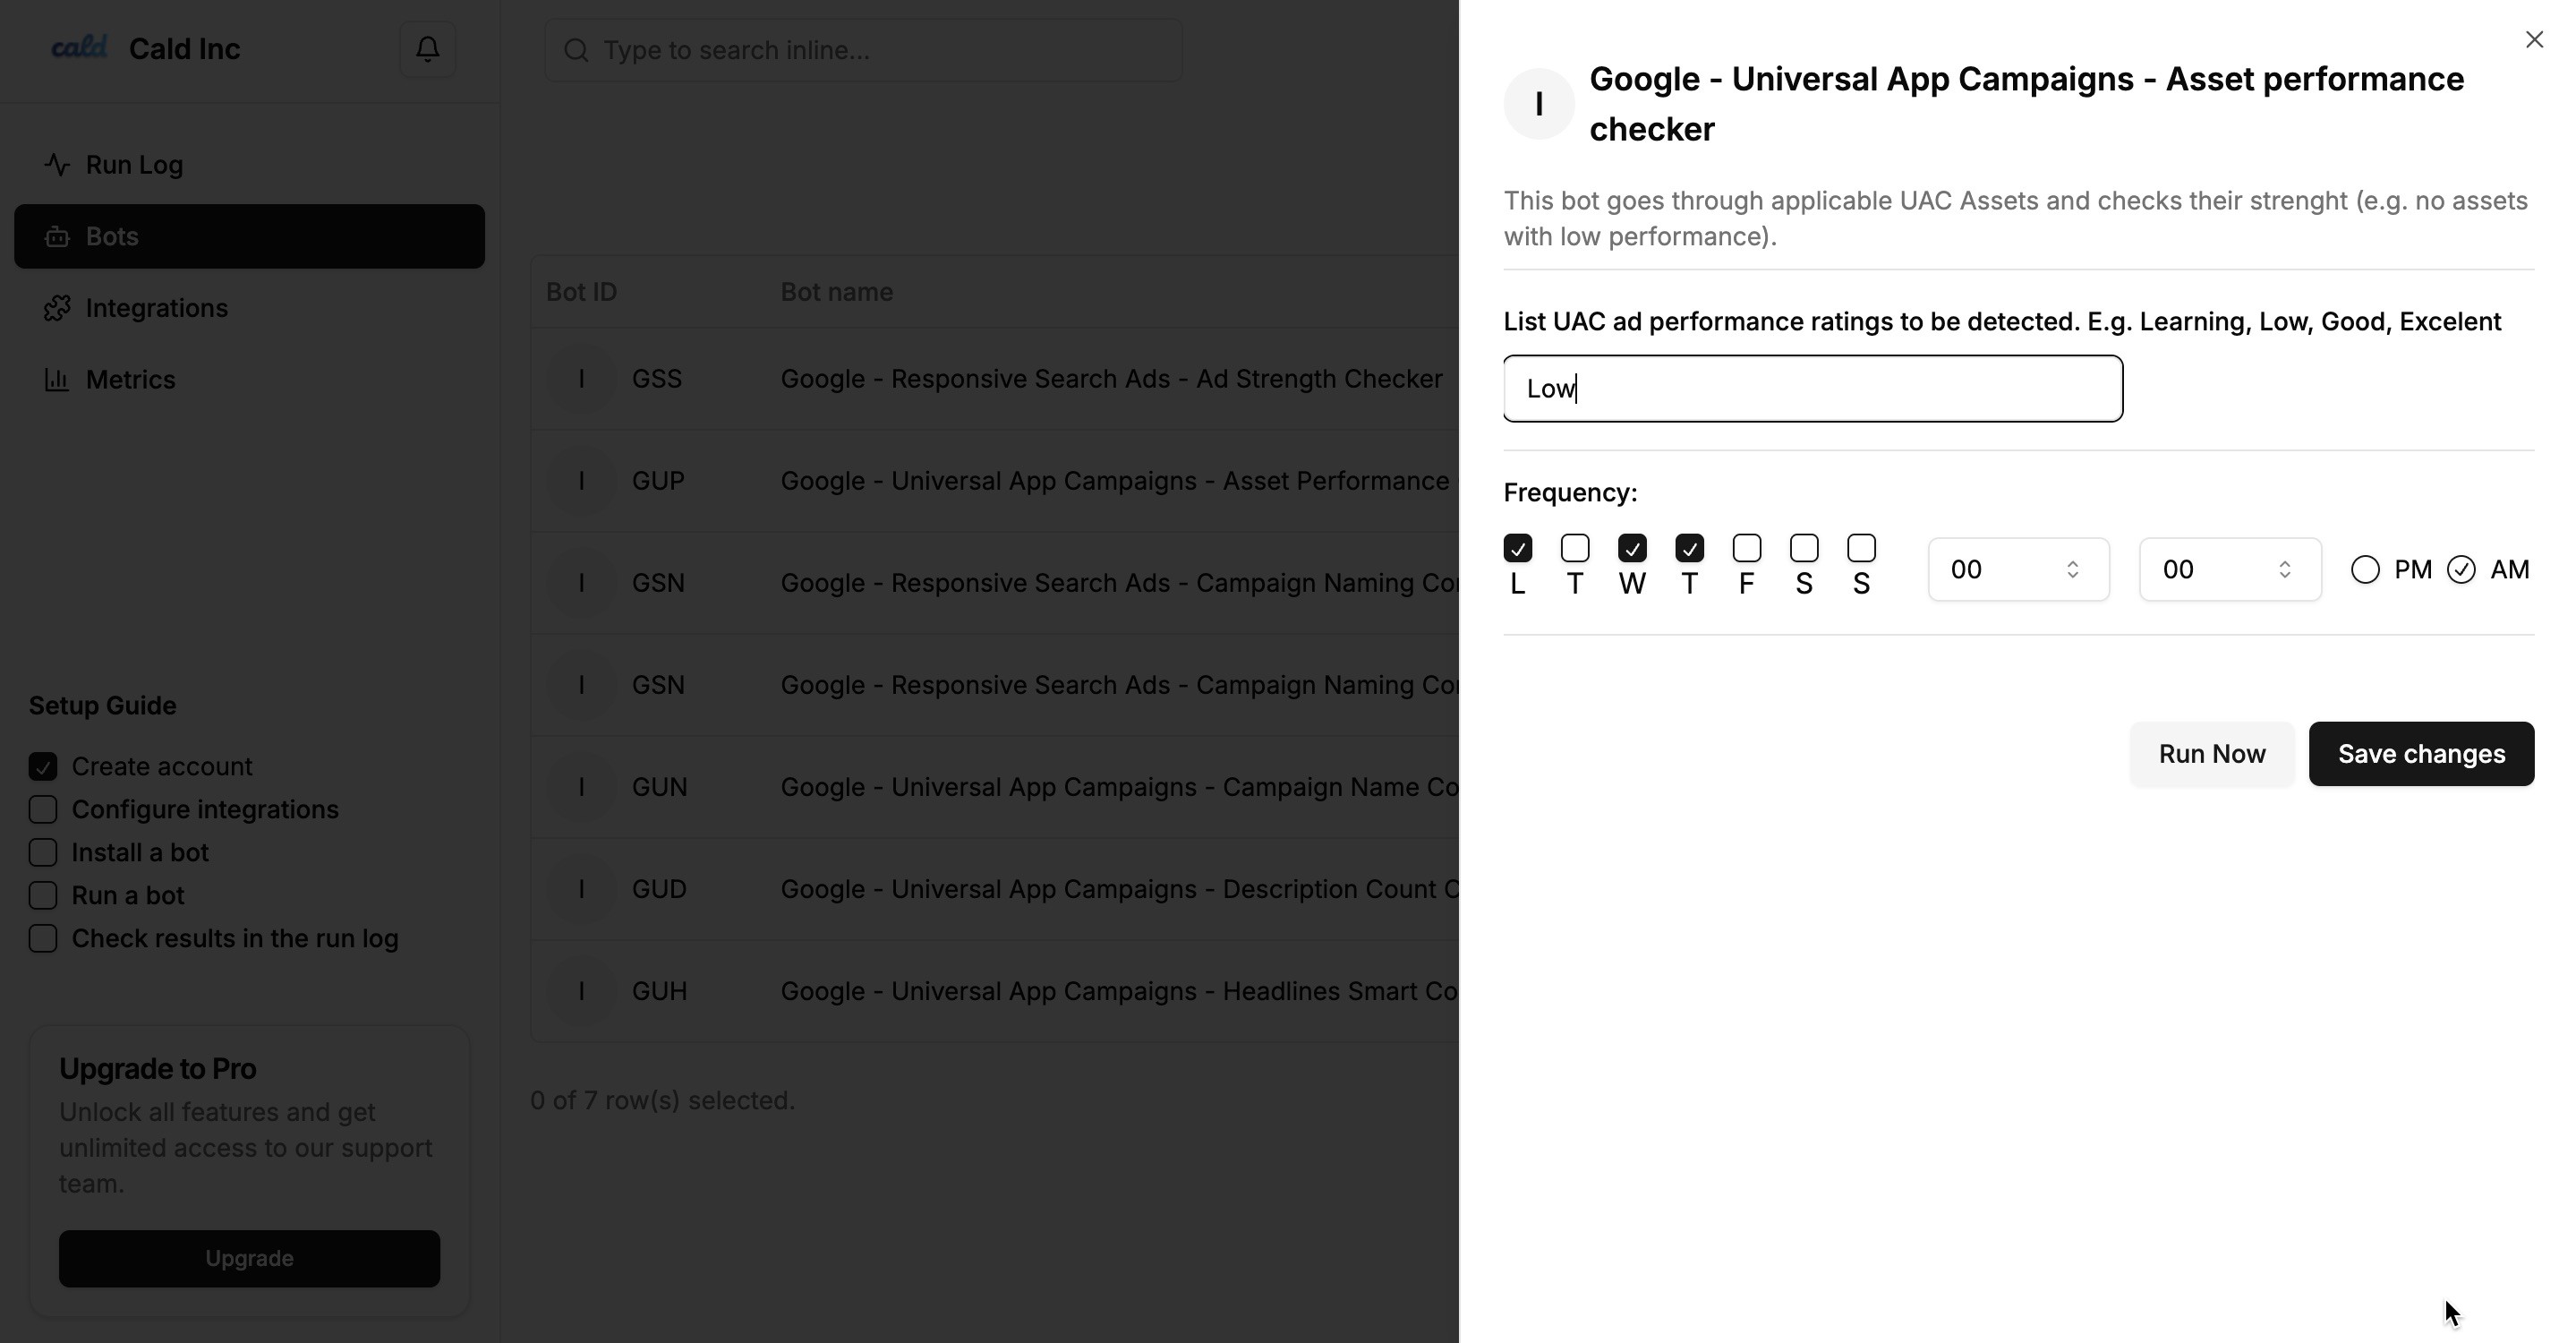
Task: Go to Integrations in sidebar
Action: [249, 308]
